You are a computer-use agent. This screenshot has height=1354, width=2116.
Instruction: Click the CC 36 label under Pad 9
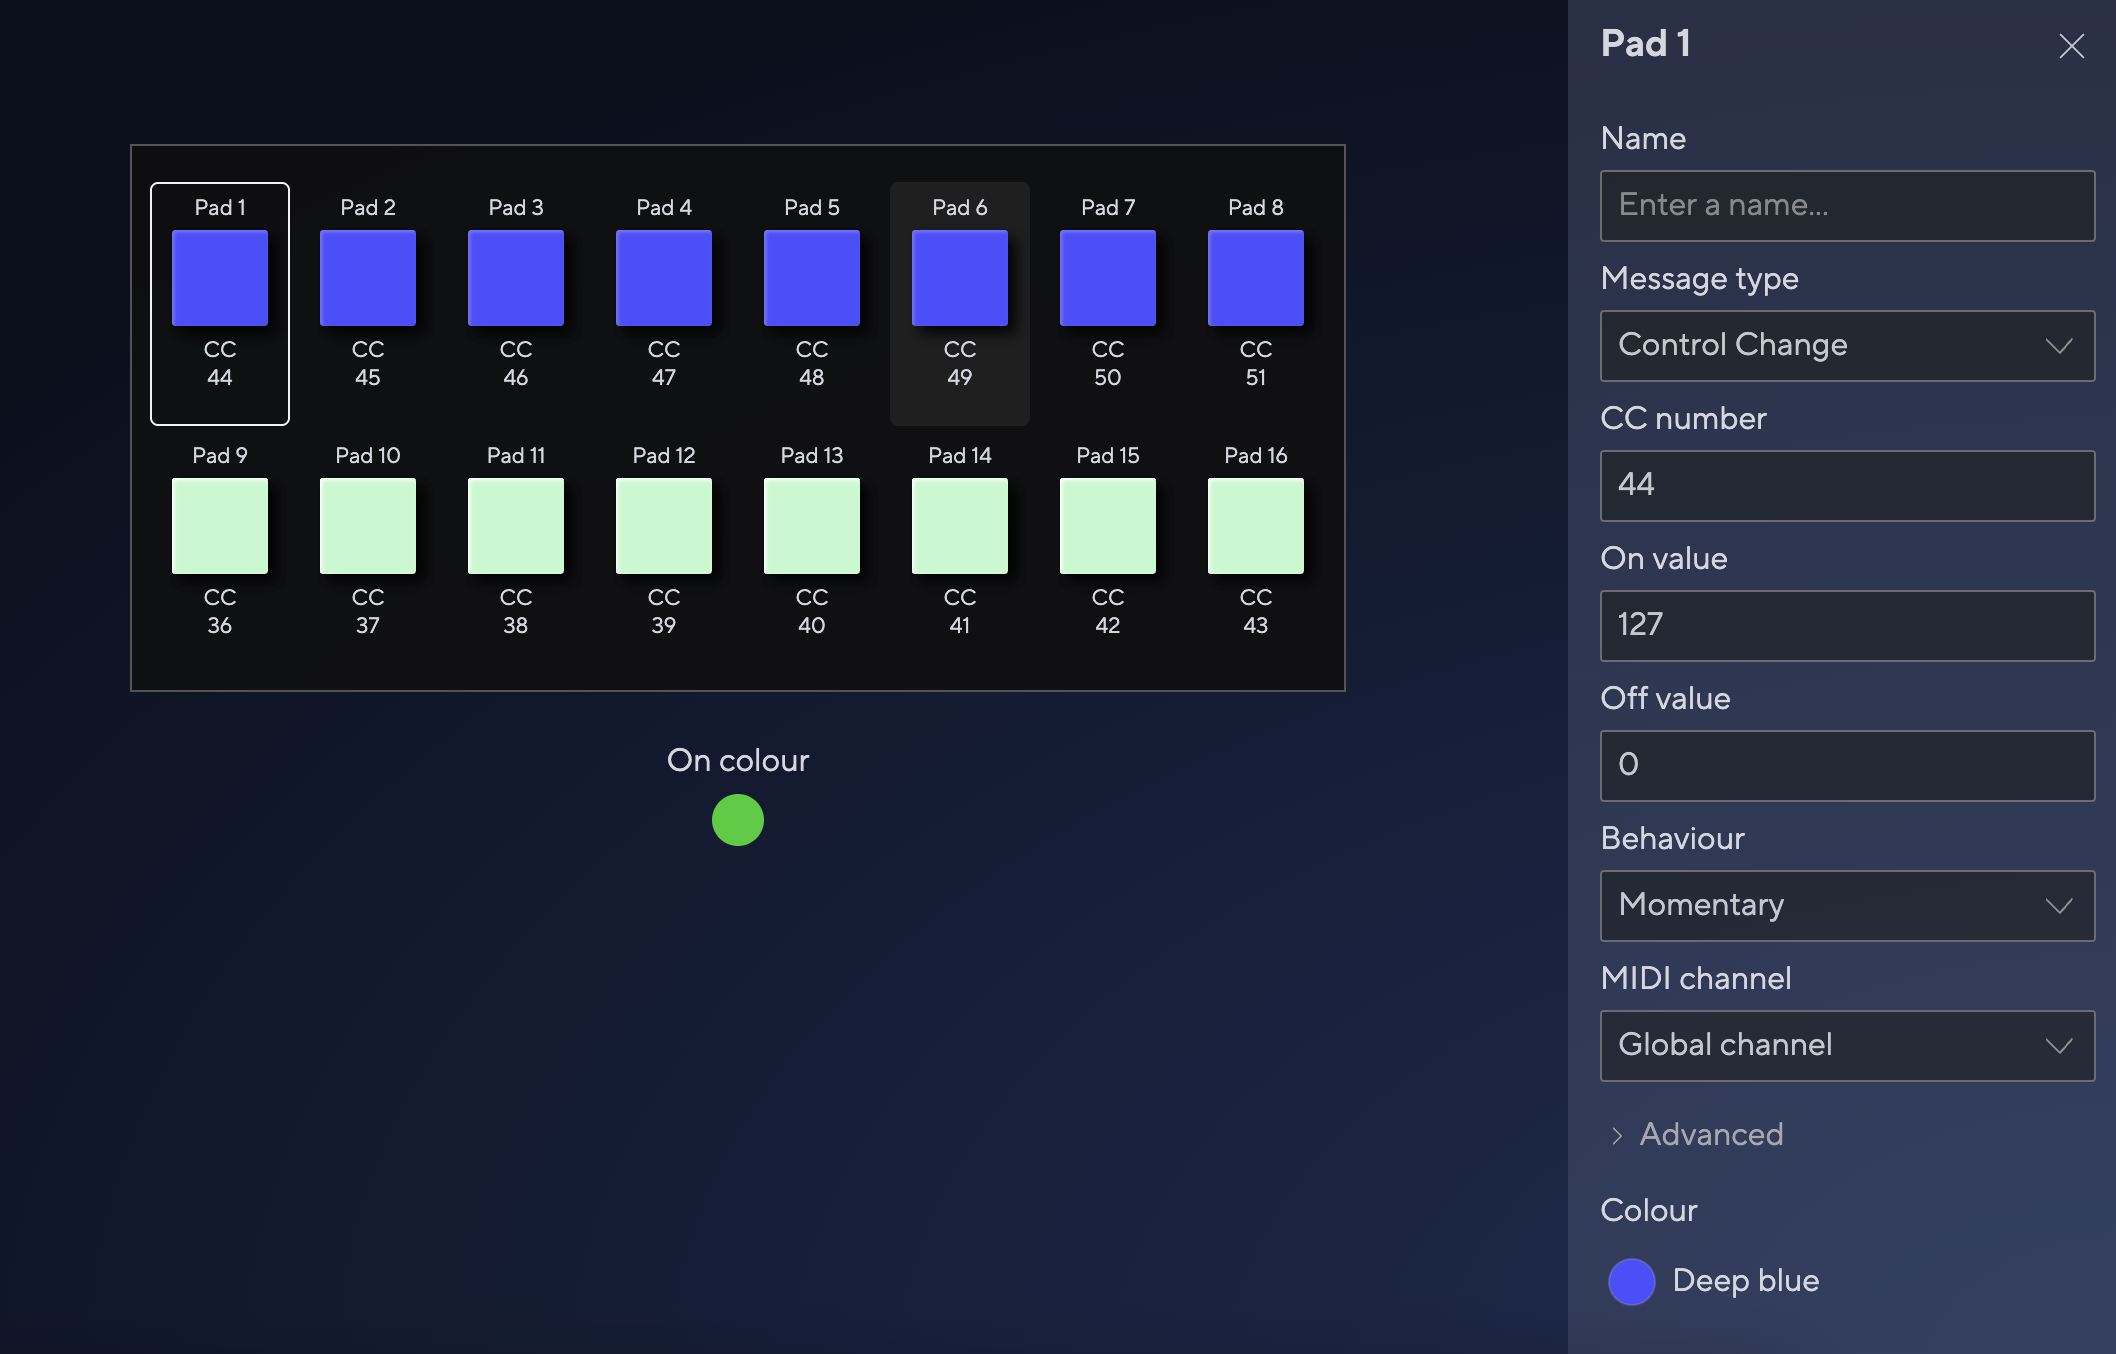pyautogui.click(x=220, y=611)
